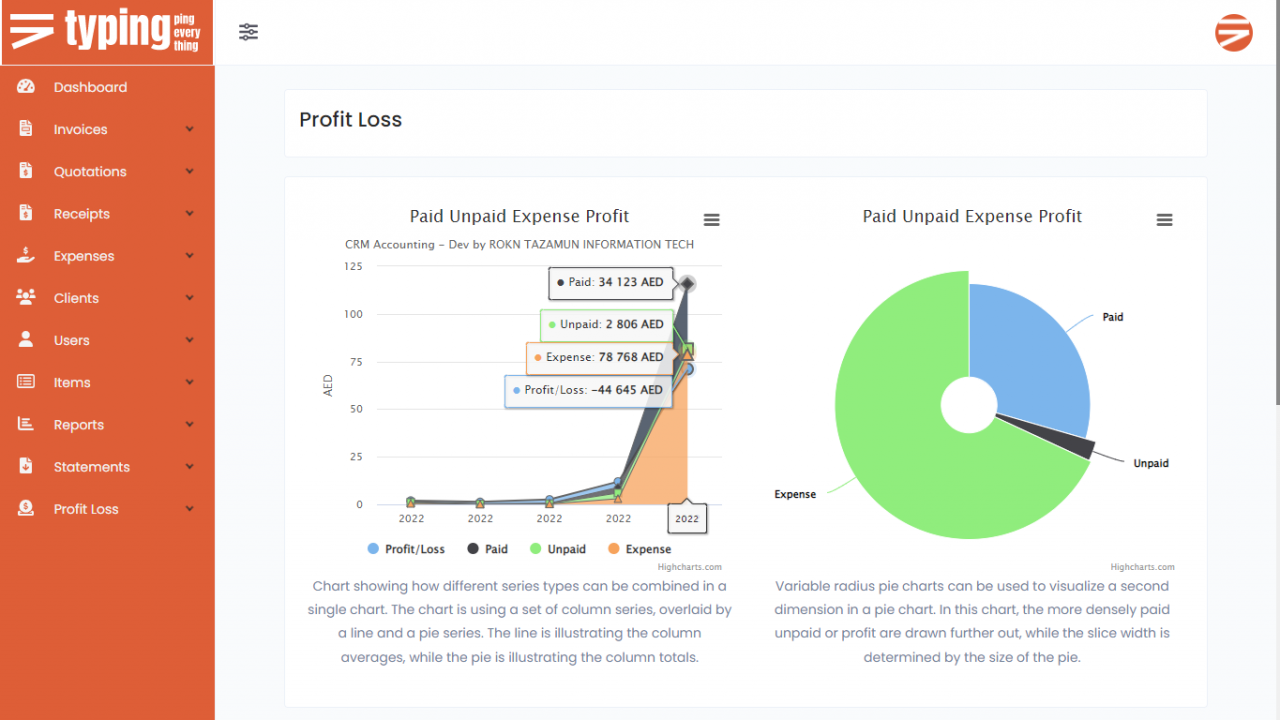1280x720 pixels.
Task: Expand the Quotations sidebar section
Action: [x=190, y=171]
